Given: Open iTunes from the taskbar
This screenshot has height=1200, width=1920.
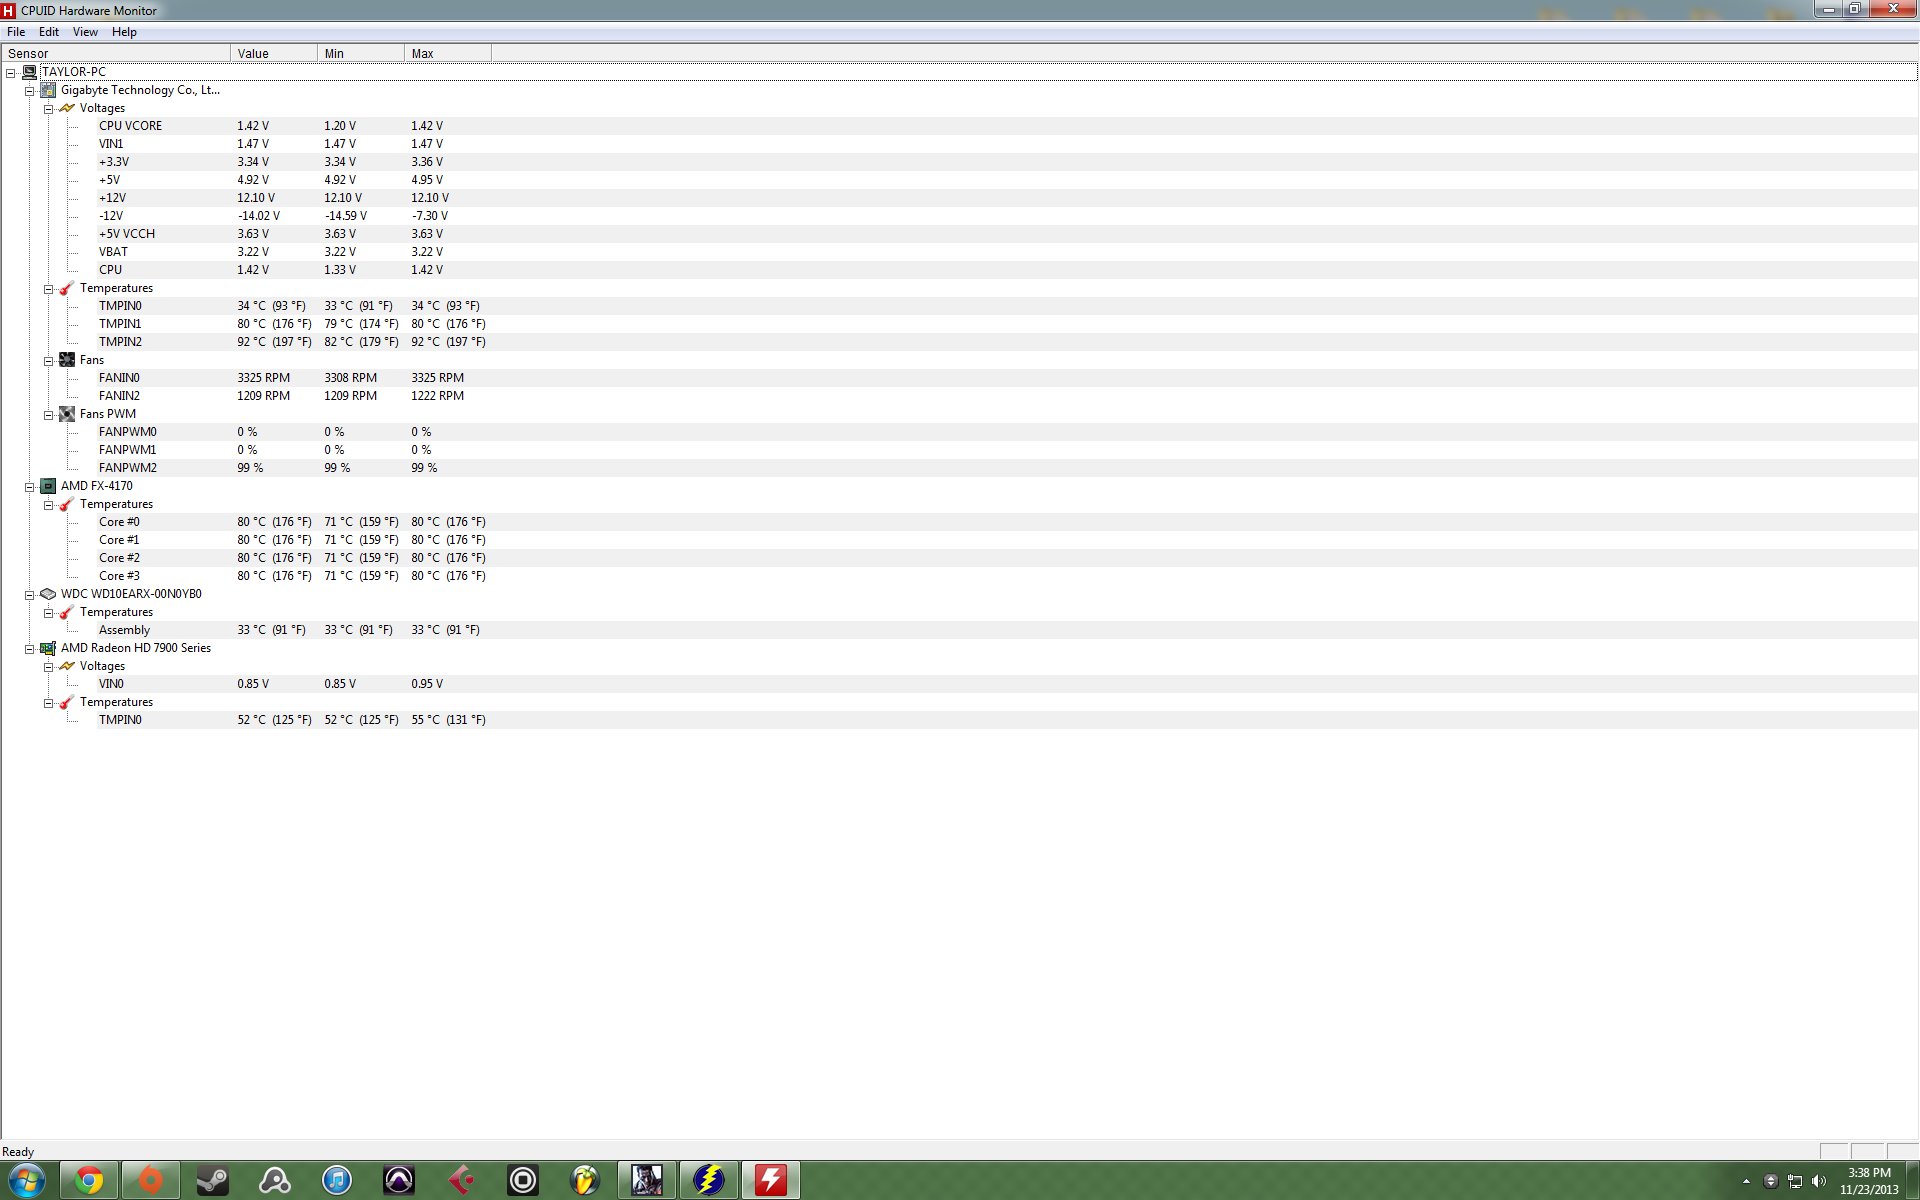Looking at the screenshot, I should (x=337, y=1181).
